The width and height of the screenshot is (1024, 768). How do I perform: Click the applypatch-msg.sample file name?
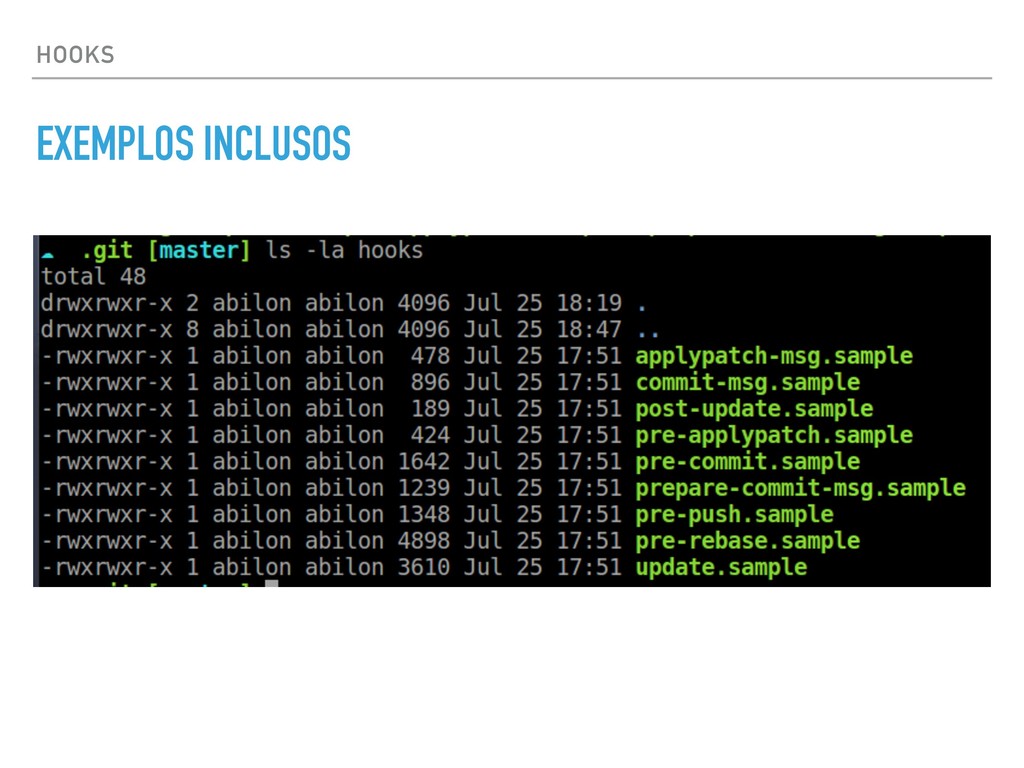pos(774,357)
